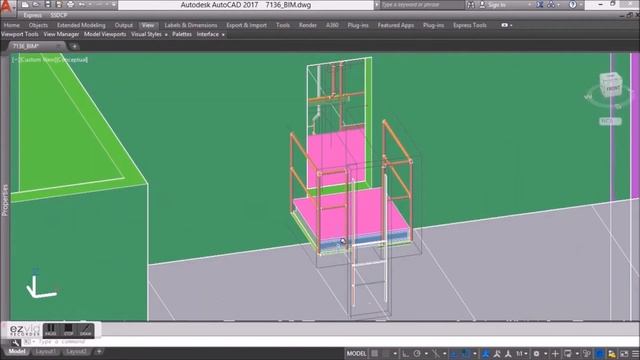
Task: Toggle the ribbon minimize state button
Action: pos(505,25)
